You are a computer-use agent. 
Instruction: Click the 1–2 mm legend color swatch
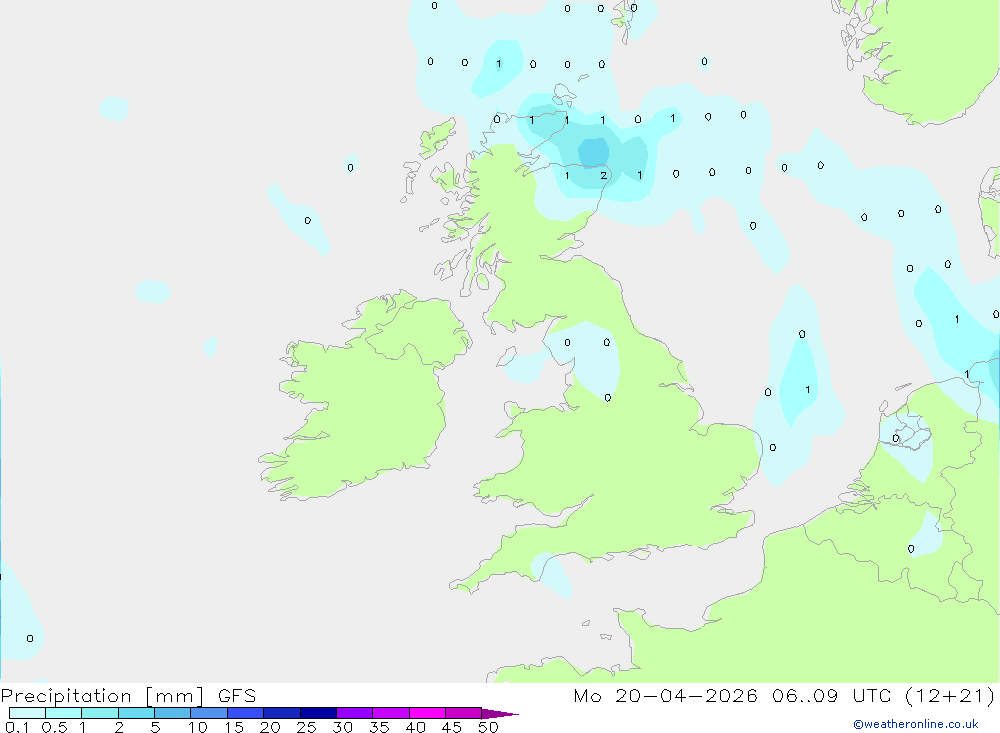pos(100,713)
